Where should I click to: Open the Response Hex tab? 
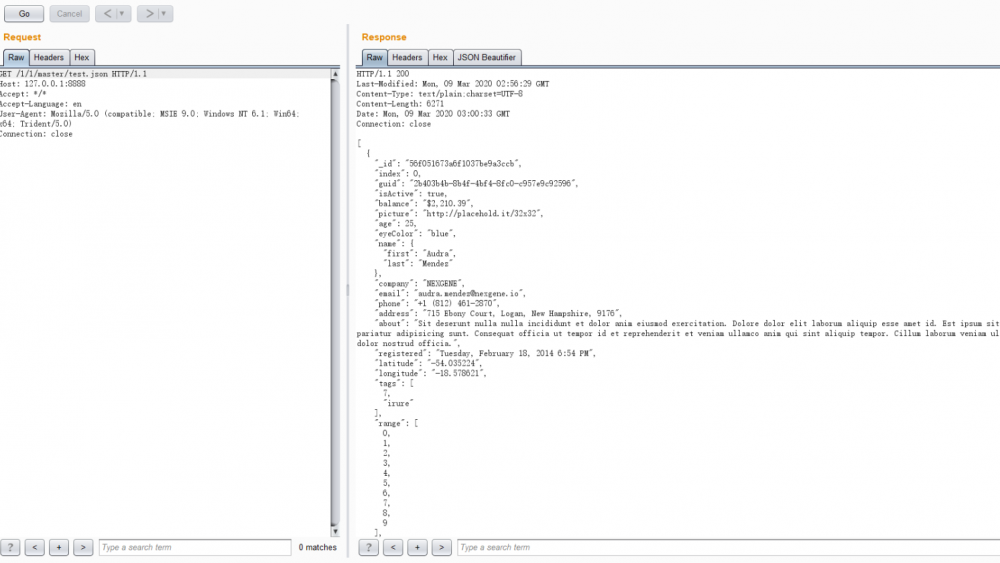pos(440,57)
